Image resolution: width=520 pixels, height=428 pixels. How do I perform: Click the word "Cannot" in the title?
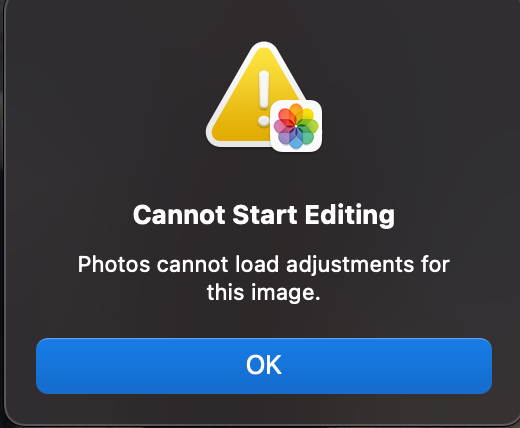click(179, 215)
